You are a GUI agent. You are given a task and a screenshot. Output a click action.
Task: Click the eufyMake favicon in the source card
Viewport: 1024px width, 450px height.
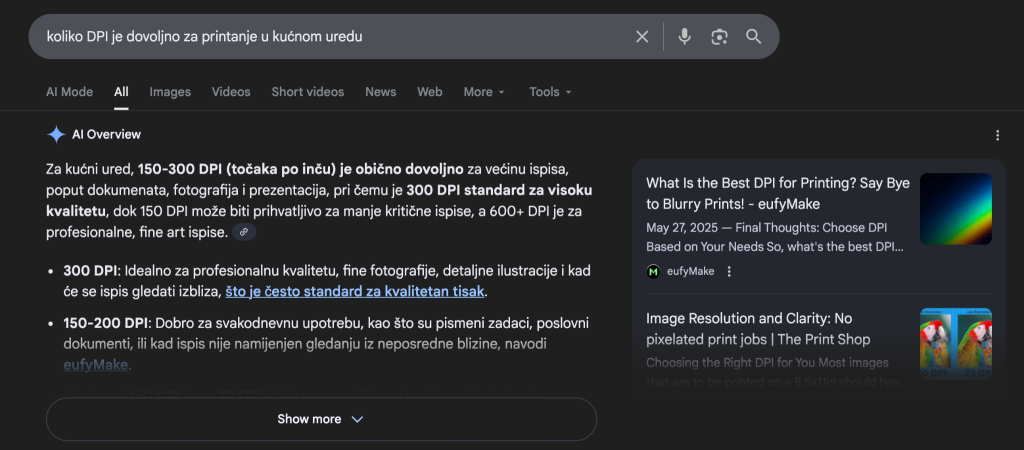click(653, 271)
